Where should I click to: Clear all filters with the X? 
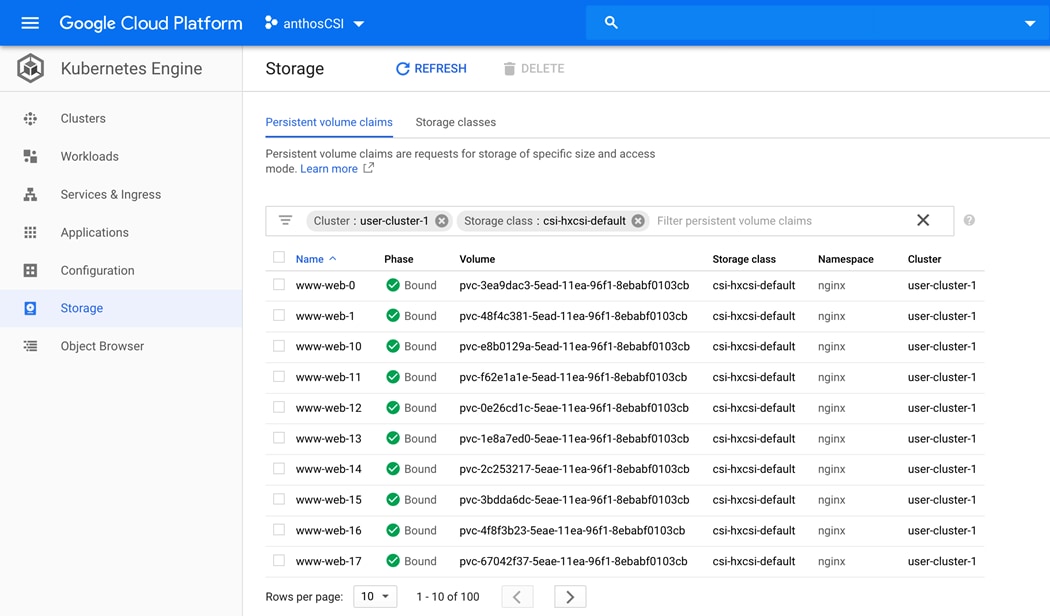923,220
